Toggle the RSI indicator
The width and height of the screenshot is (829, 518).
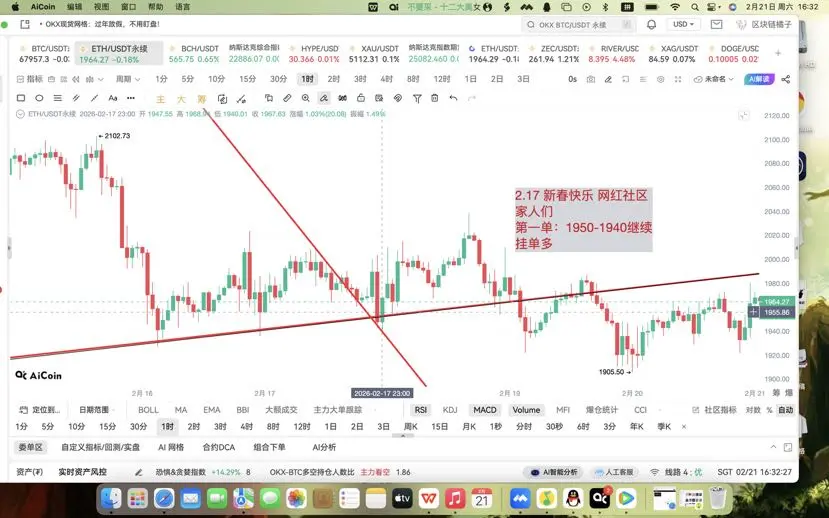[x=420, y=410]
